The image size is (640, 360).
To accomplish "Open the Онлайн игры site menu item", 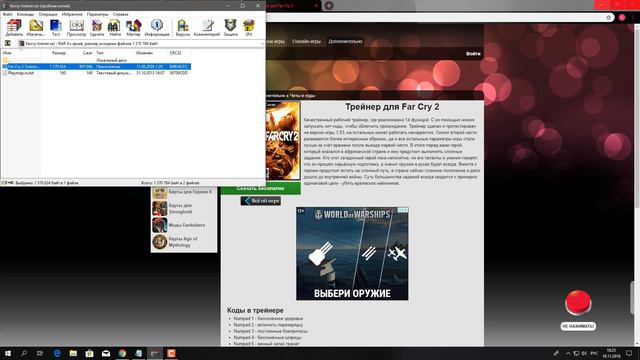I will [x=306, y=41].
